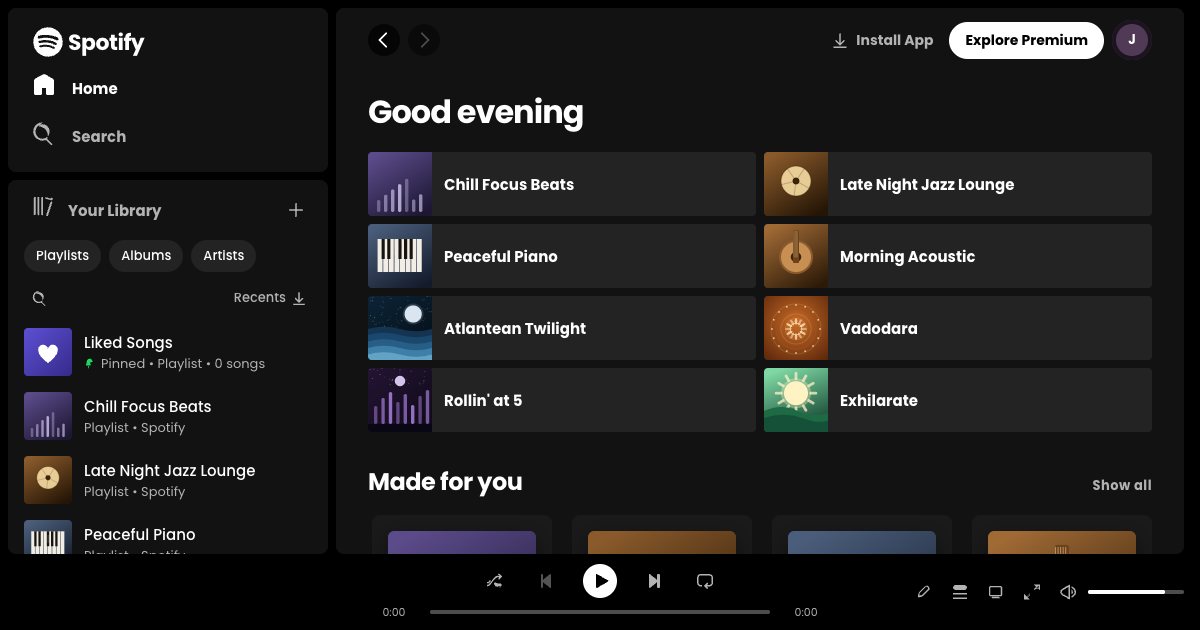
Task: Search within Your Library using small magnifier
Action: coord(39,298)
